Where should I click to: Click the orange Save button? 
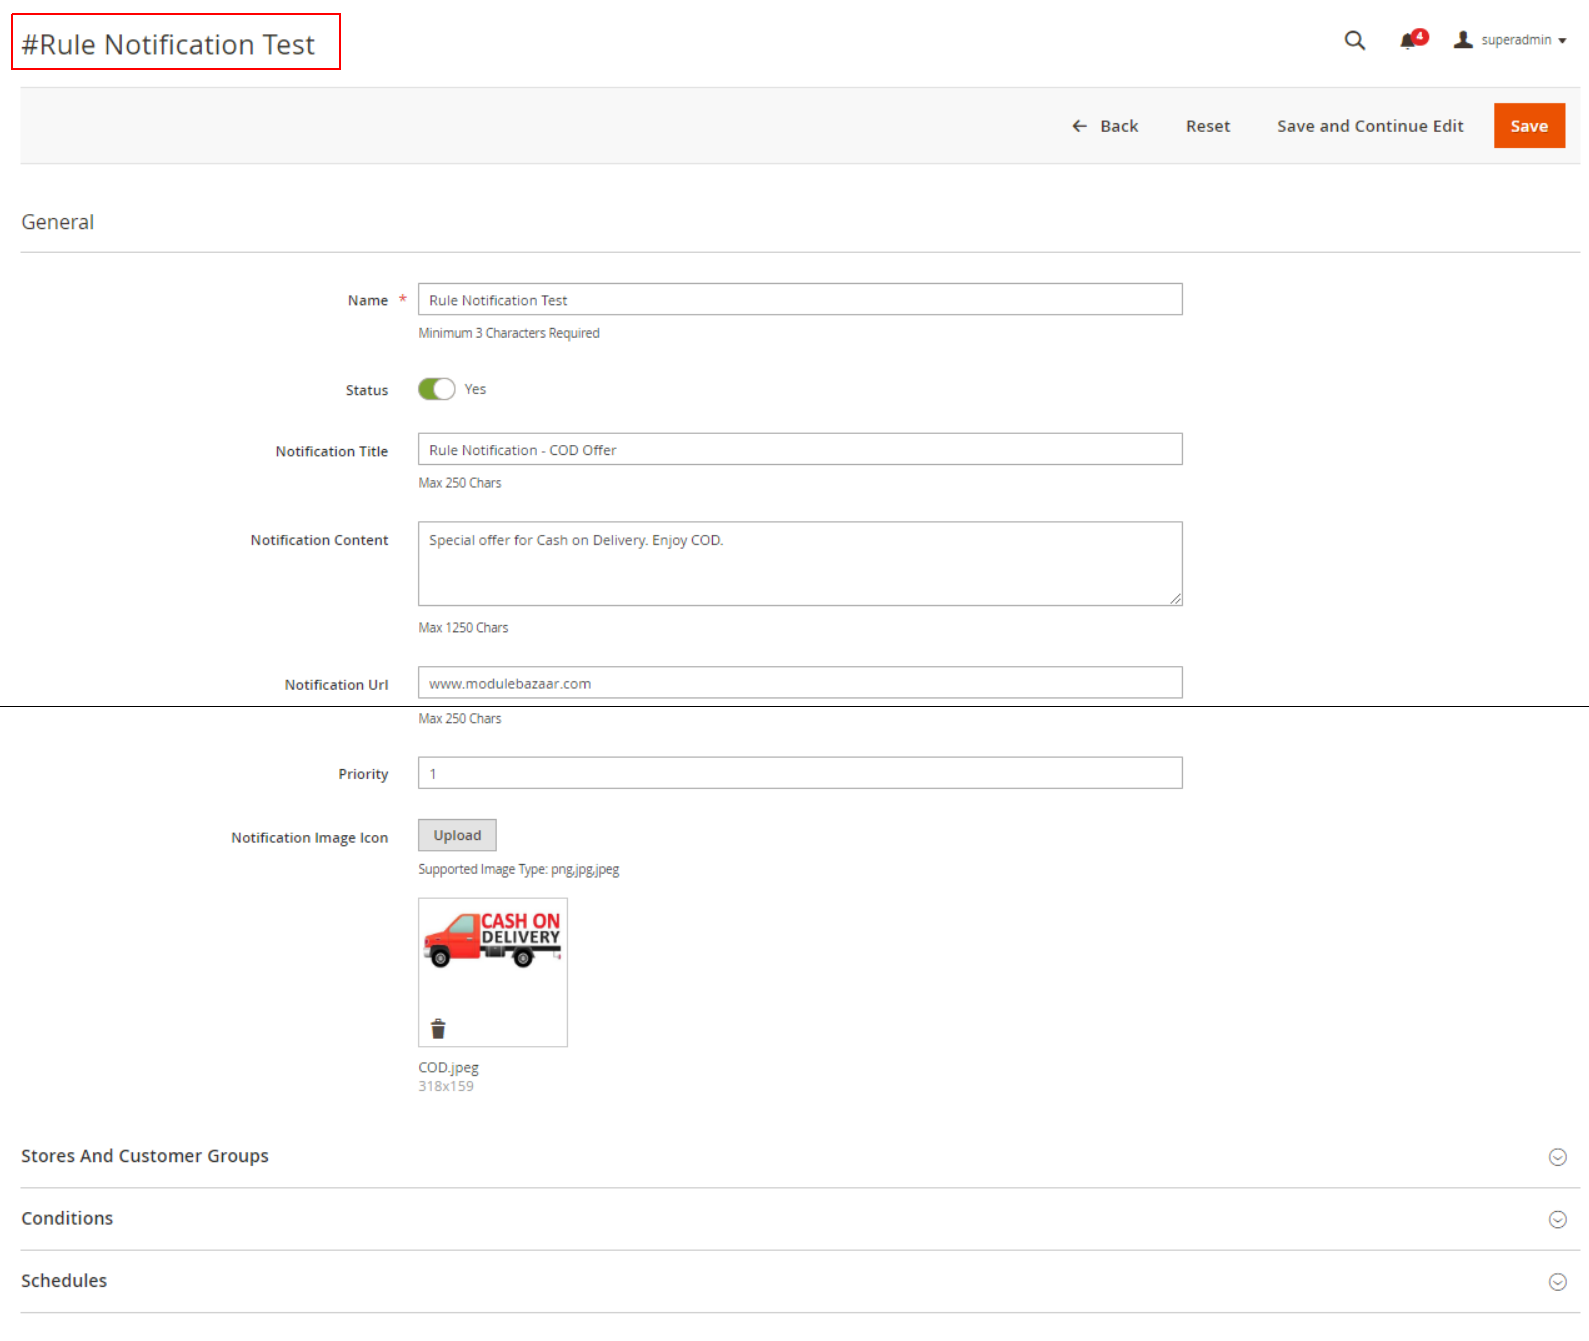click(1528, 126)
